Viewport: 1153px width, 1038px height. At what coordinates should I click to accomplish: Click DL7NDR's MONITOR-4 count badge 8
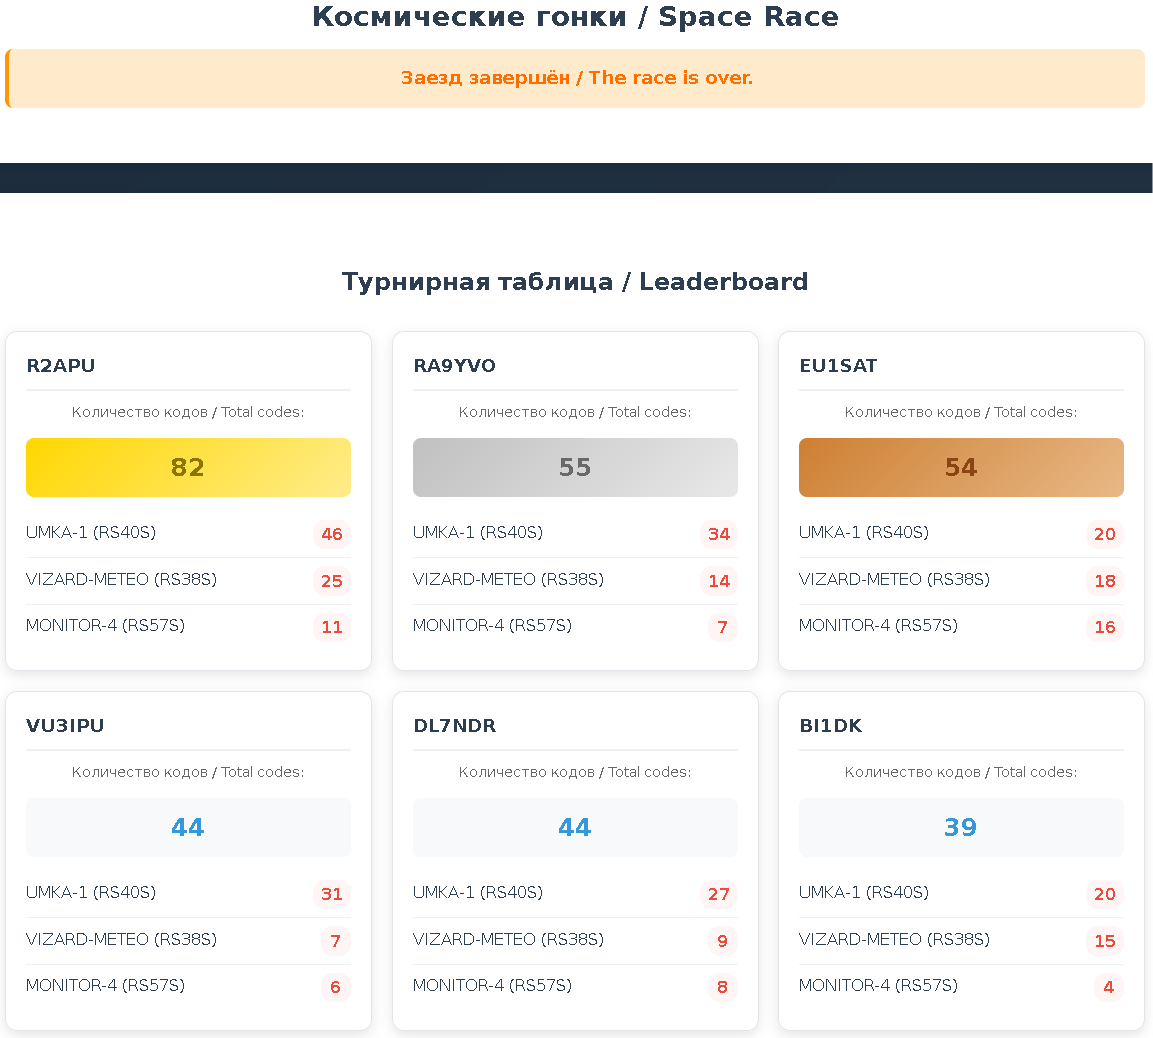pos(722,987)
